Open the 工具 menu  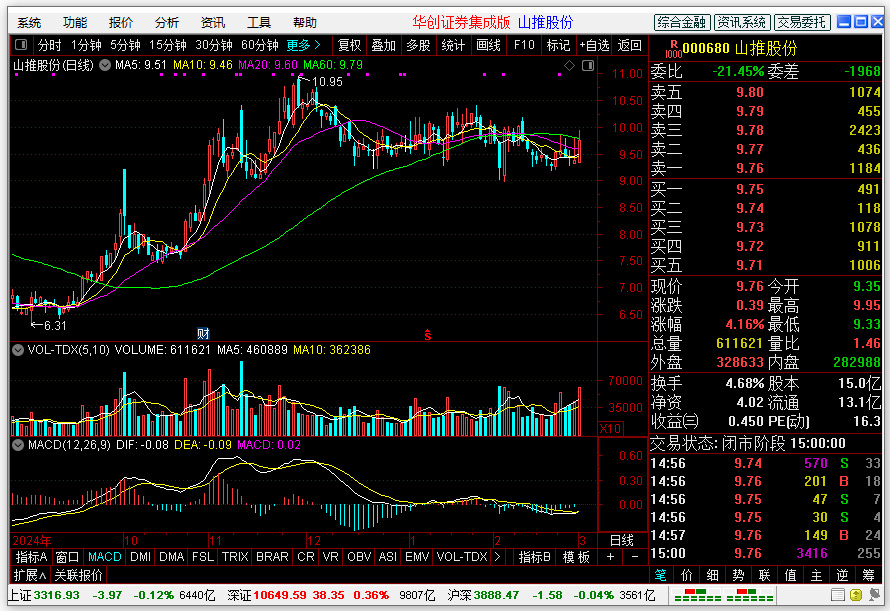(259, 23)
